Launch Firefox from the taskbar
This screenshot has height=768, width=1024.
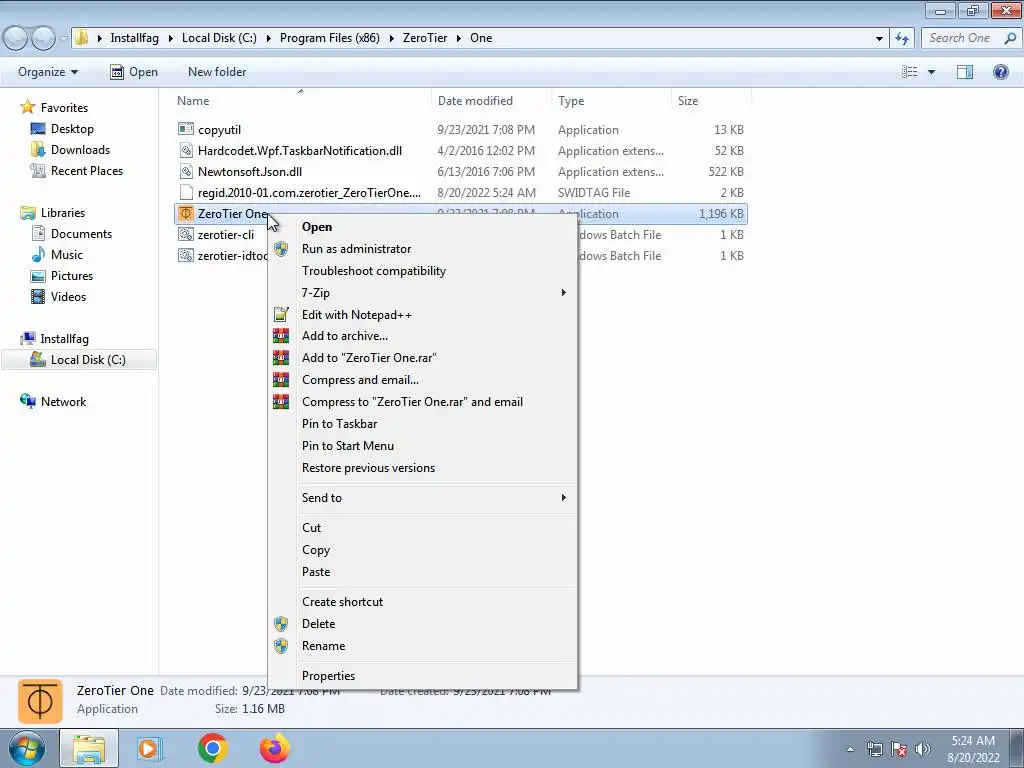(x=274, y=748)
